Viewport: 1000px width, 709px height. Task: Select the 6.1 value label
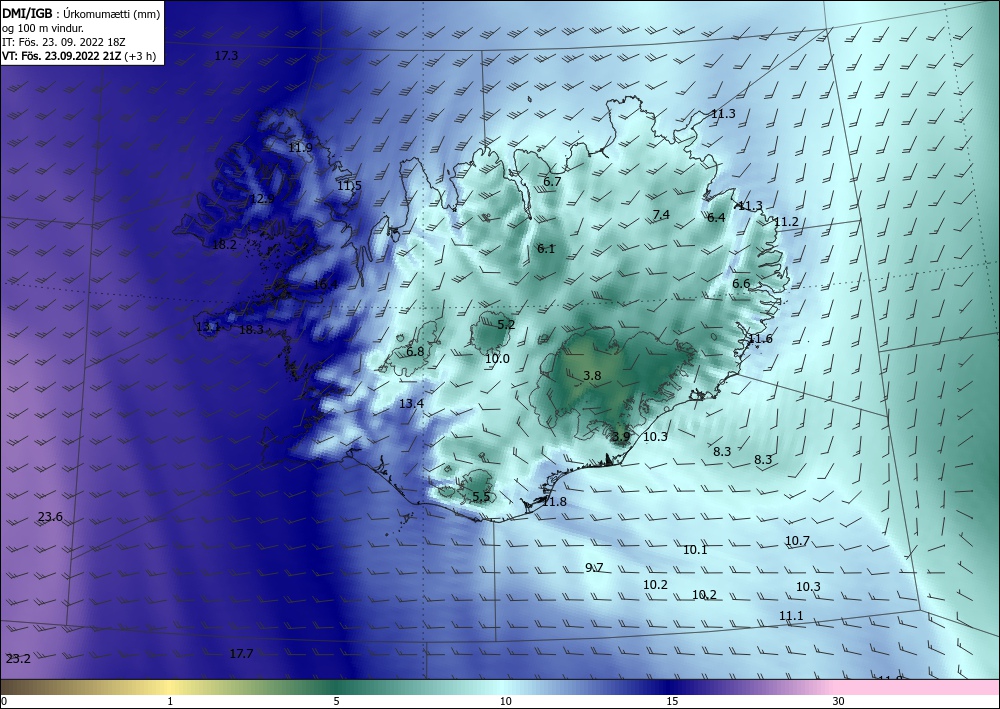pos(546,249)
